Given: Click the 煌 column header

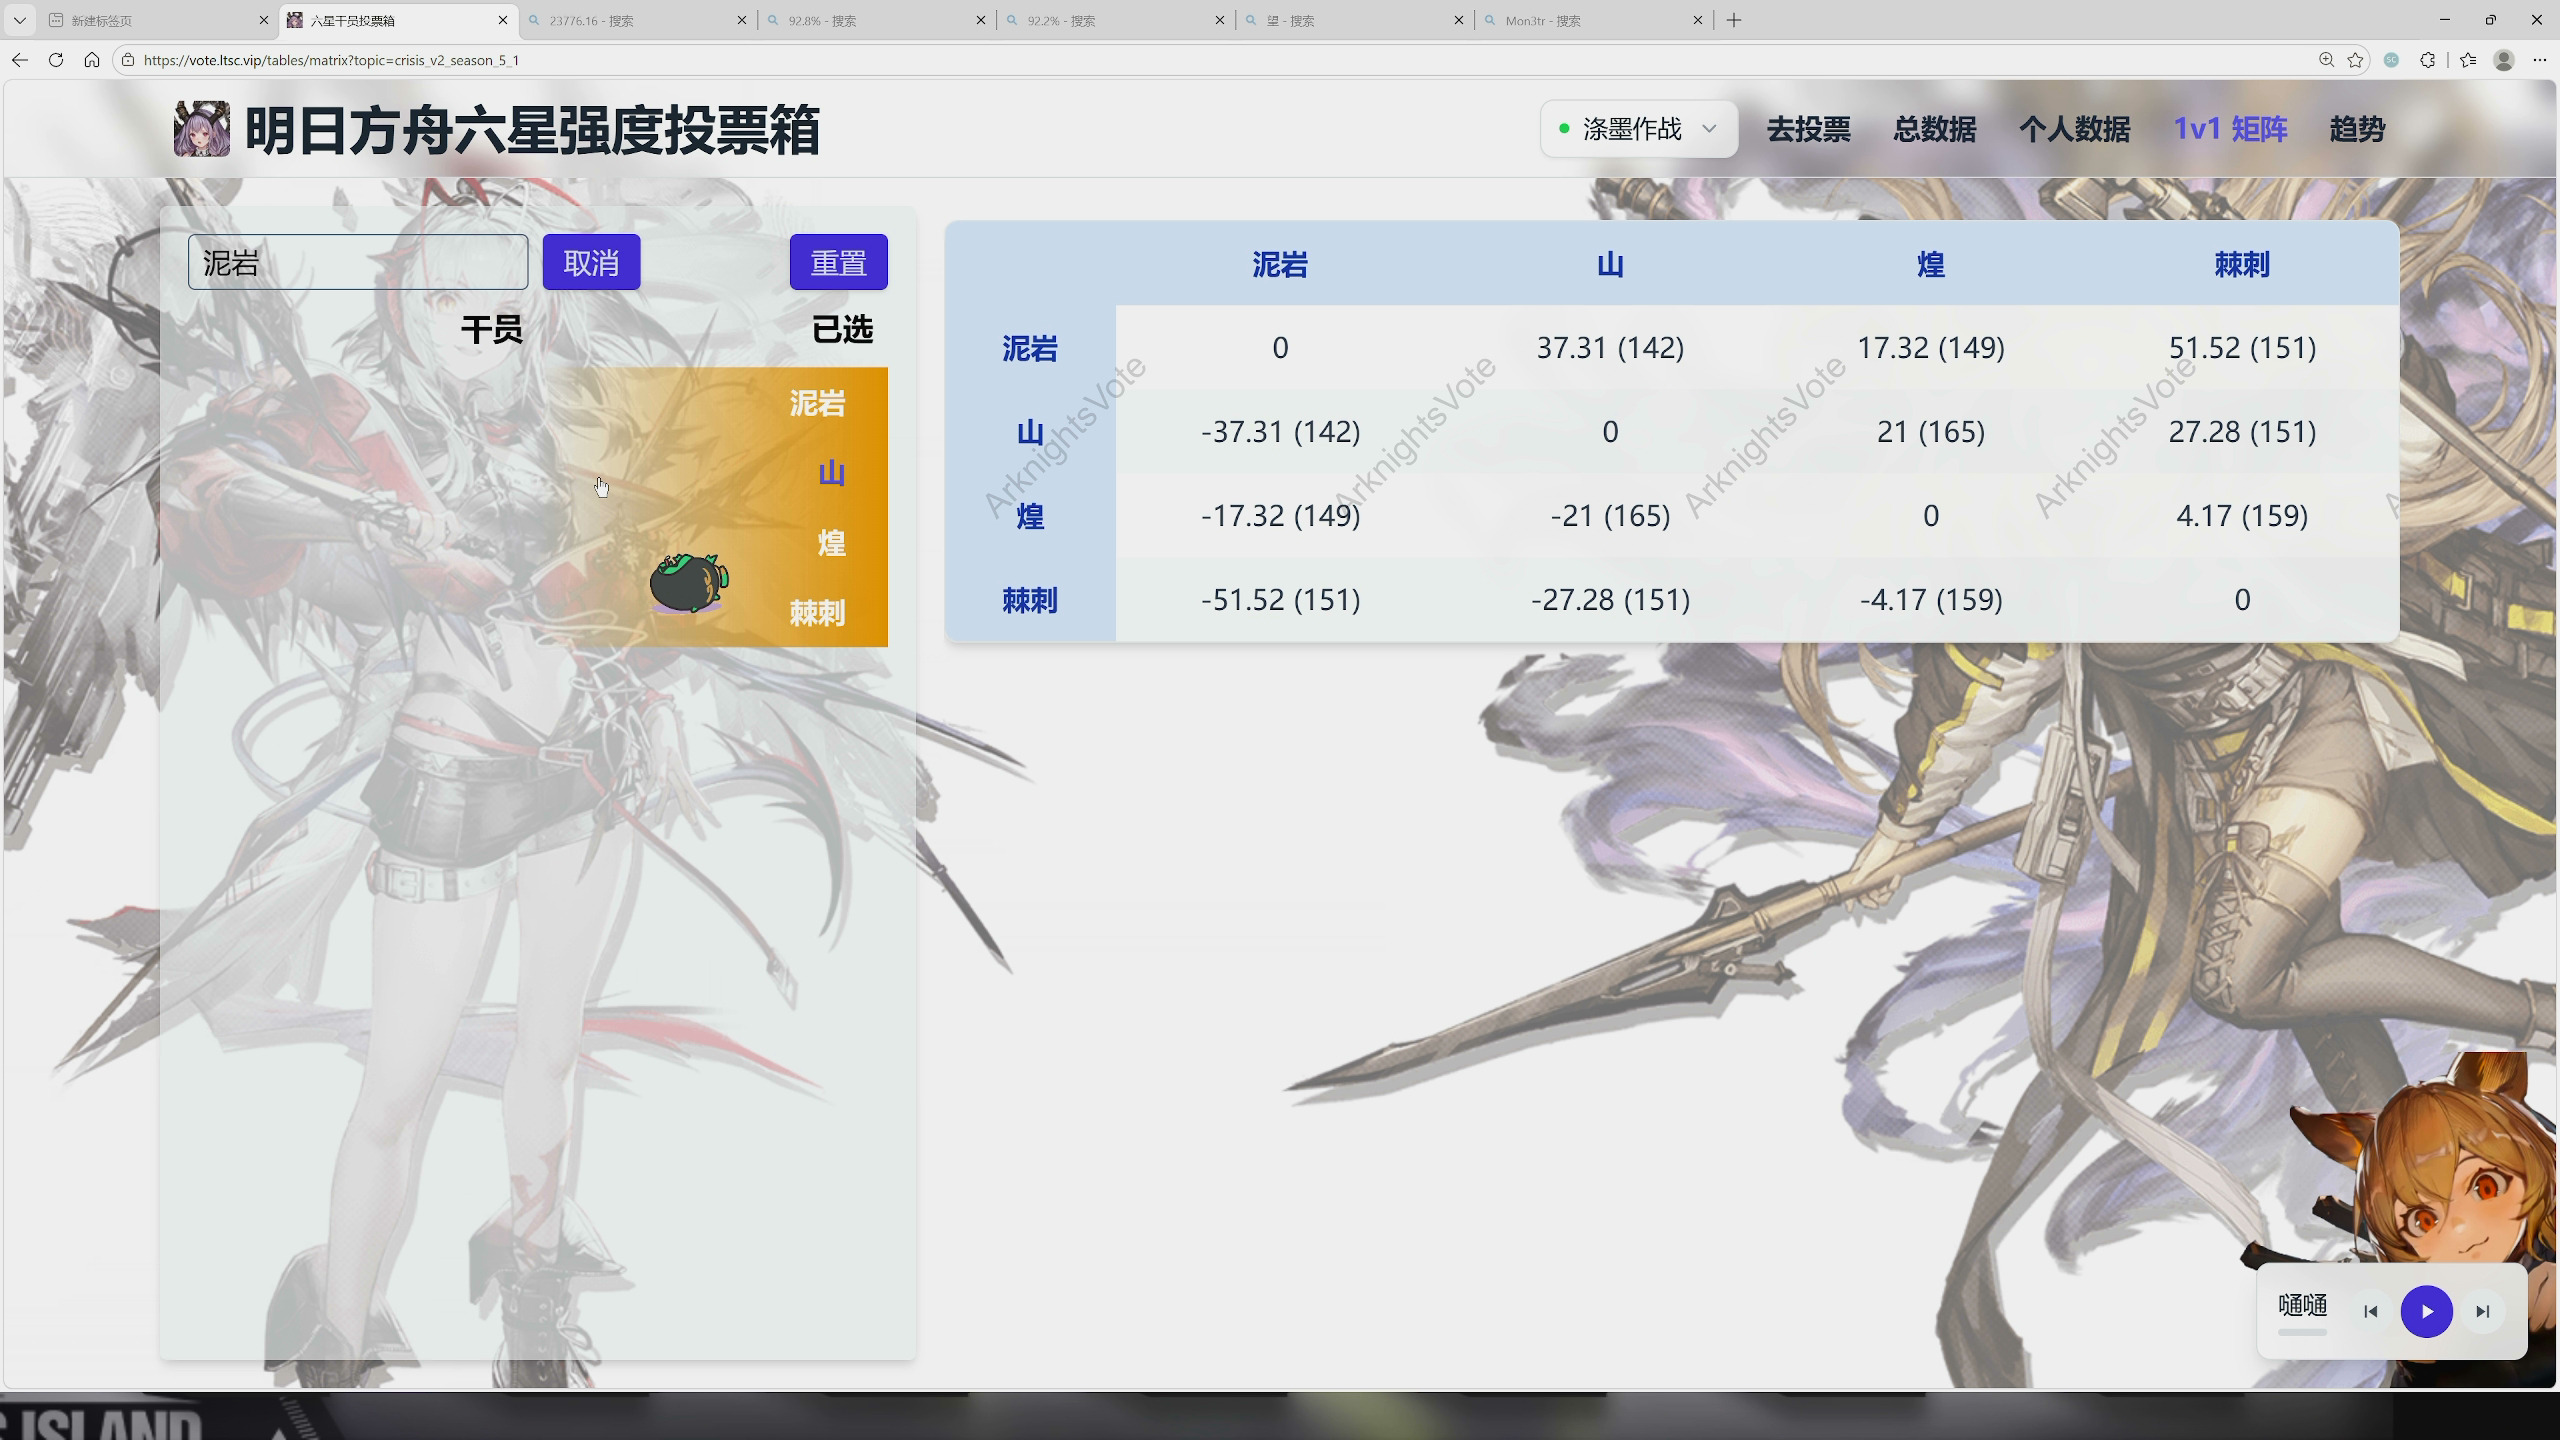Looking at the screenshot, I should tap(1931, 264).
